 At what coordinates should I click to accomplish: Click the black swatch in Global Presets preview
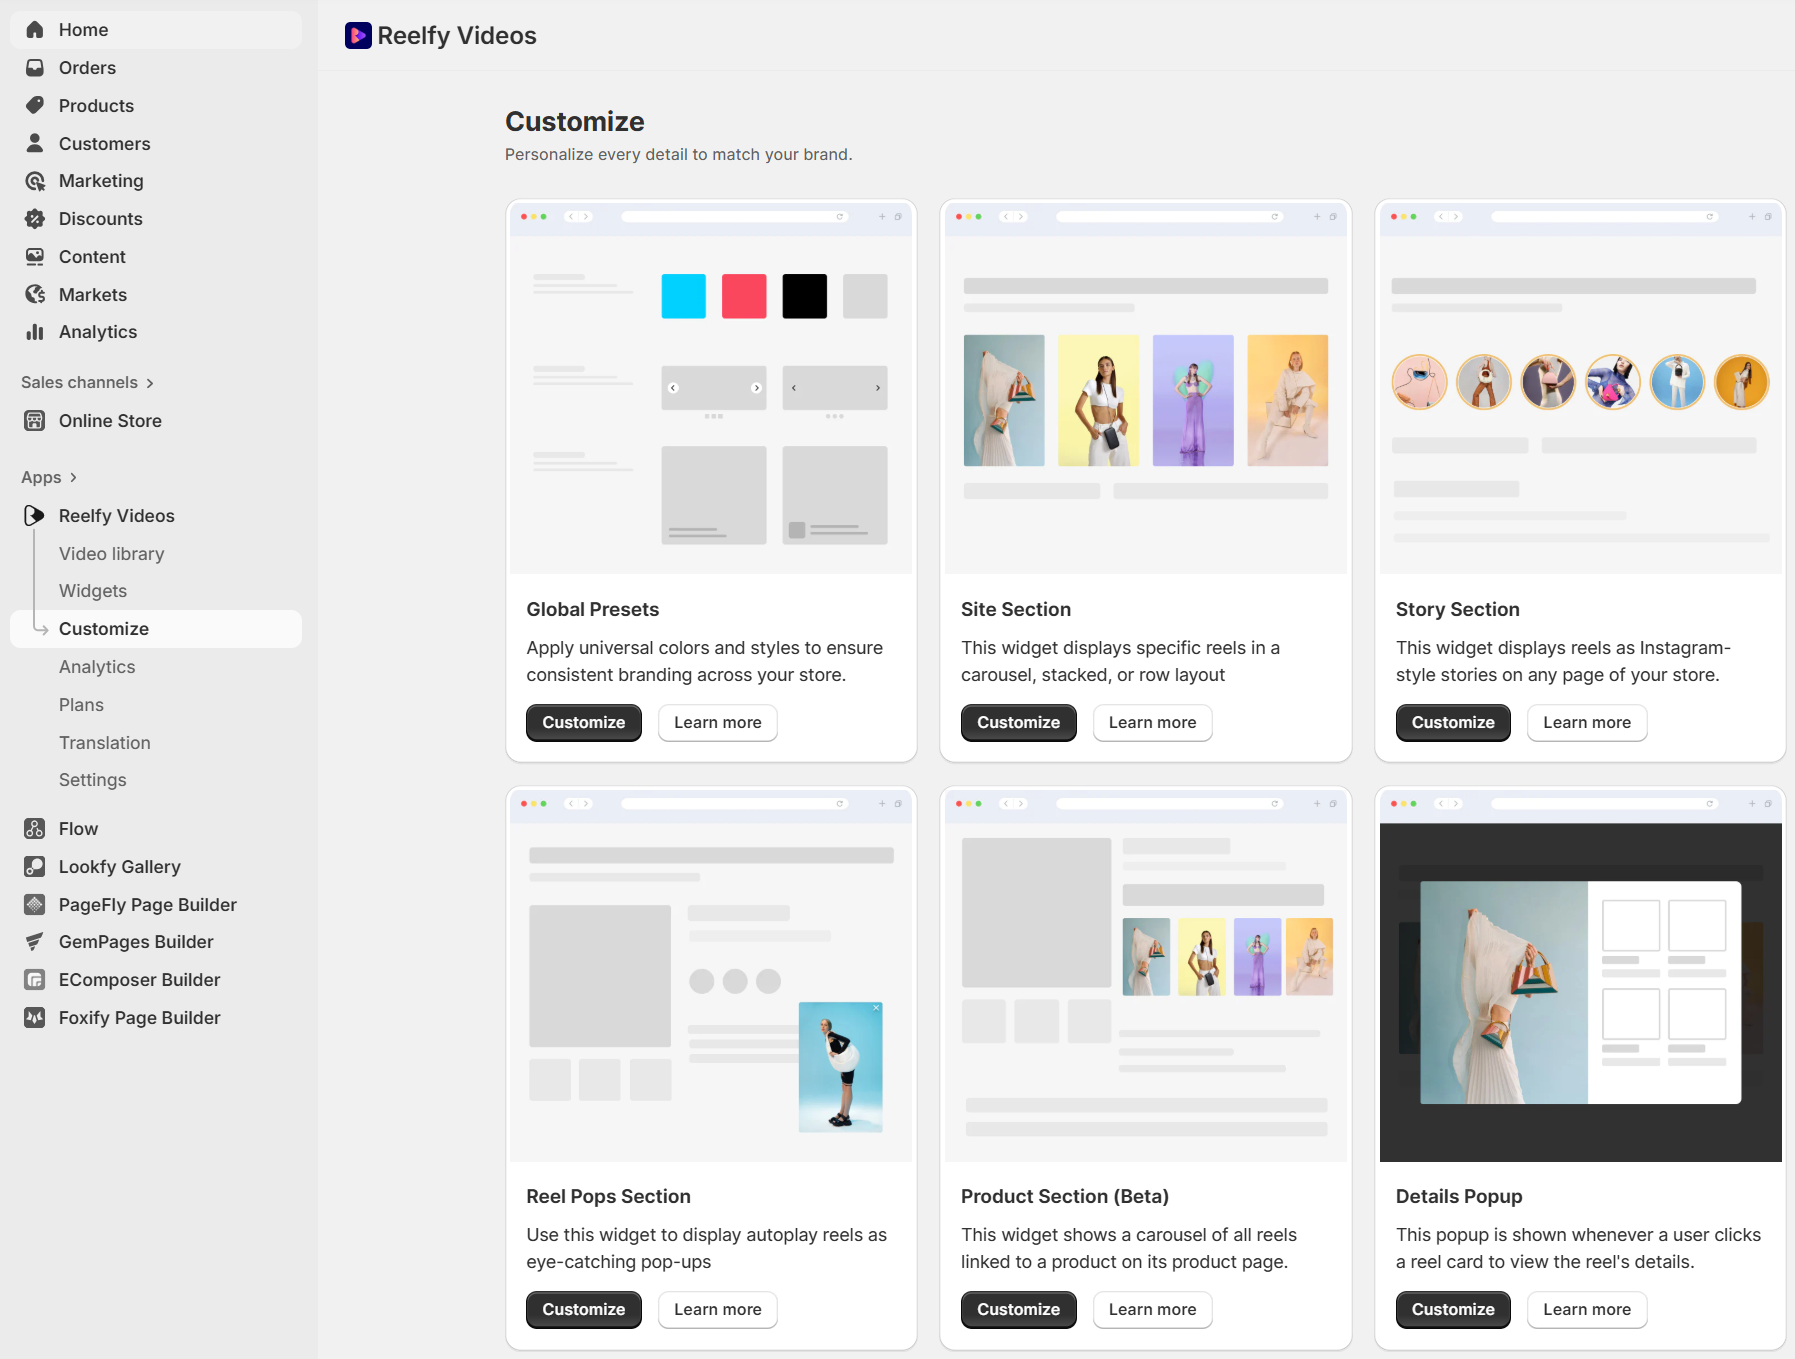point(805,296)
